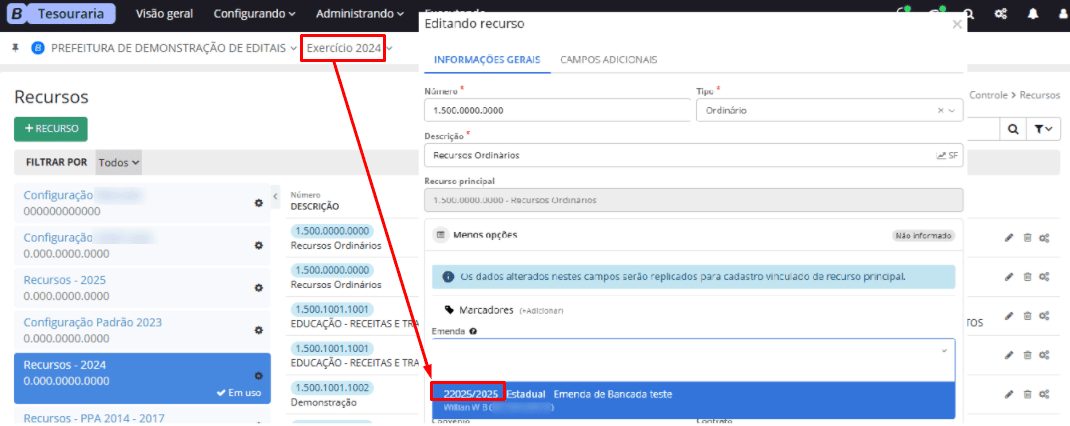
Task: Click the Betha B logo icon
Action: [16, 14]
